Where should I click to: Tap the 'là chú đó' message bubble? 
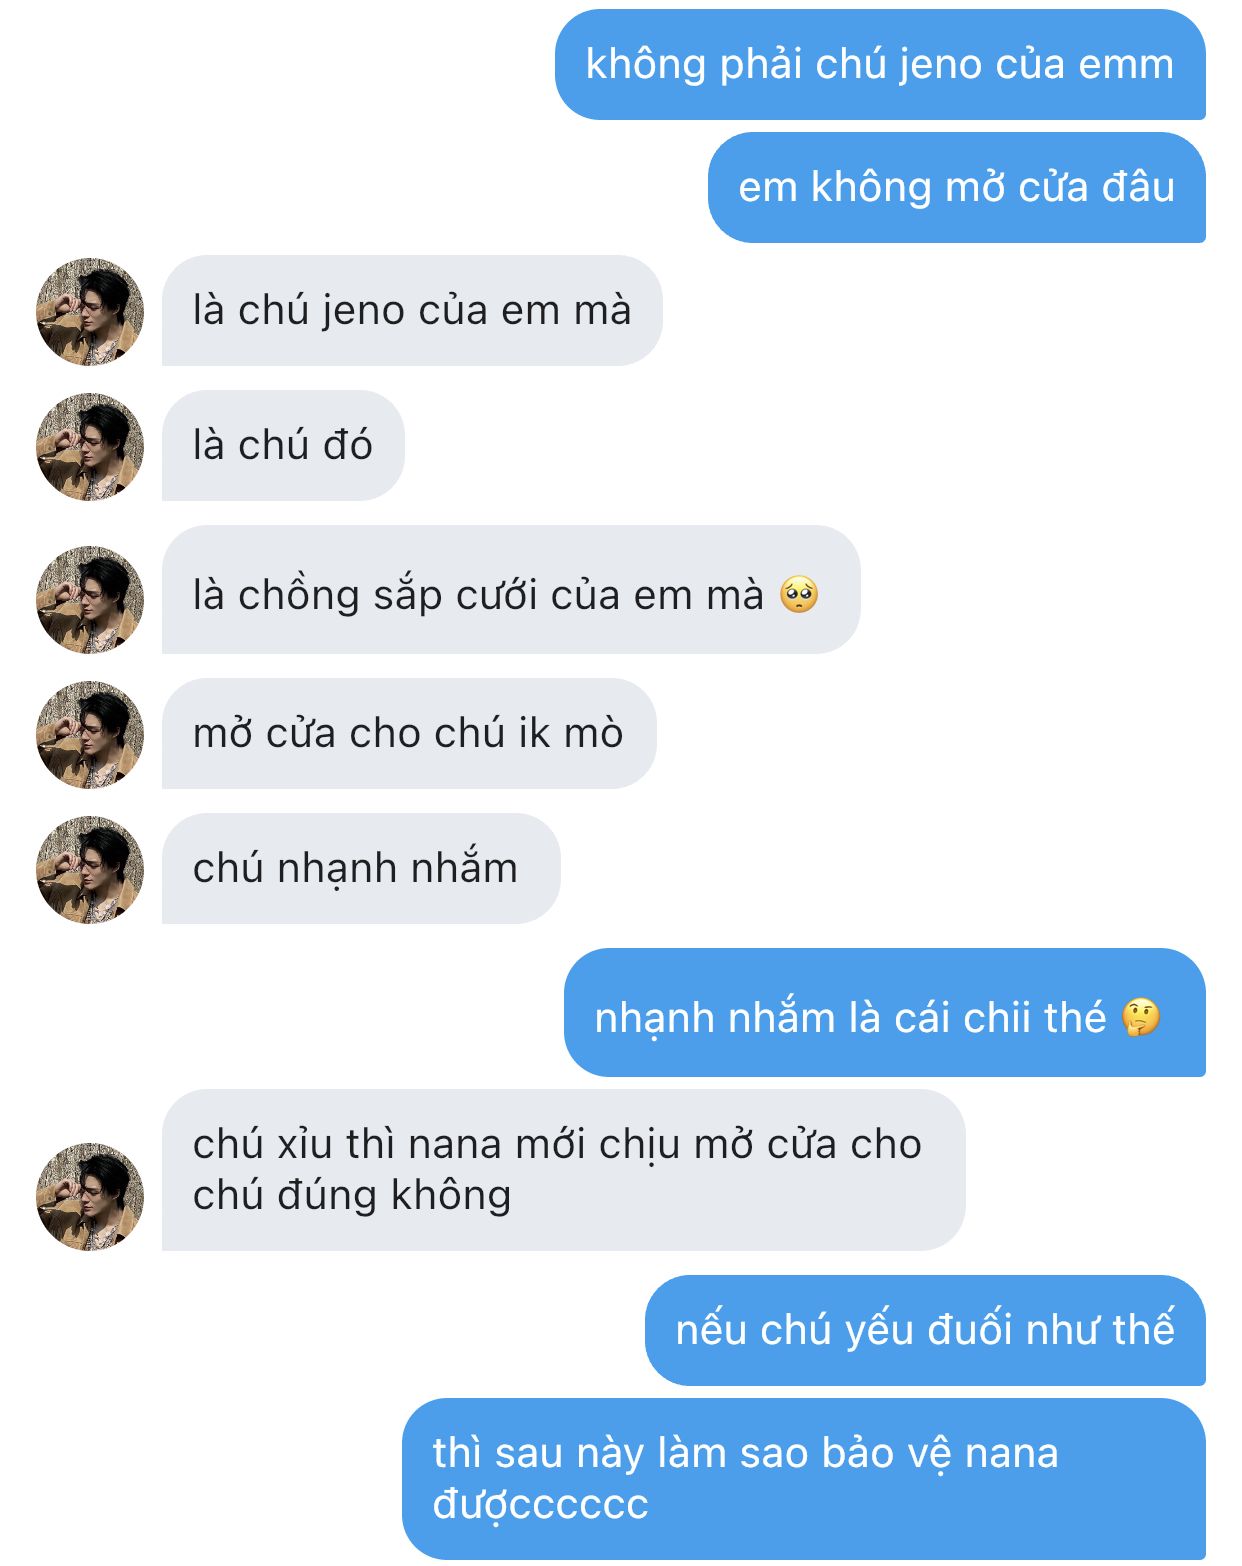click(283, 446)
